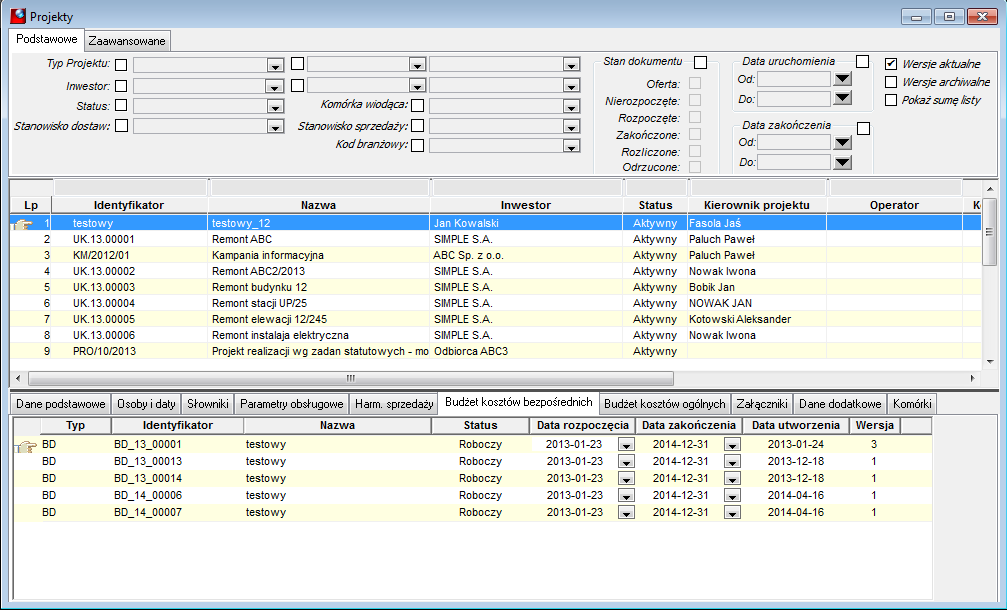Switch to the Zaawansowane tab
This screenshot has width=1007, height=610.
(127, 41)
